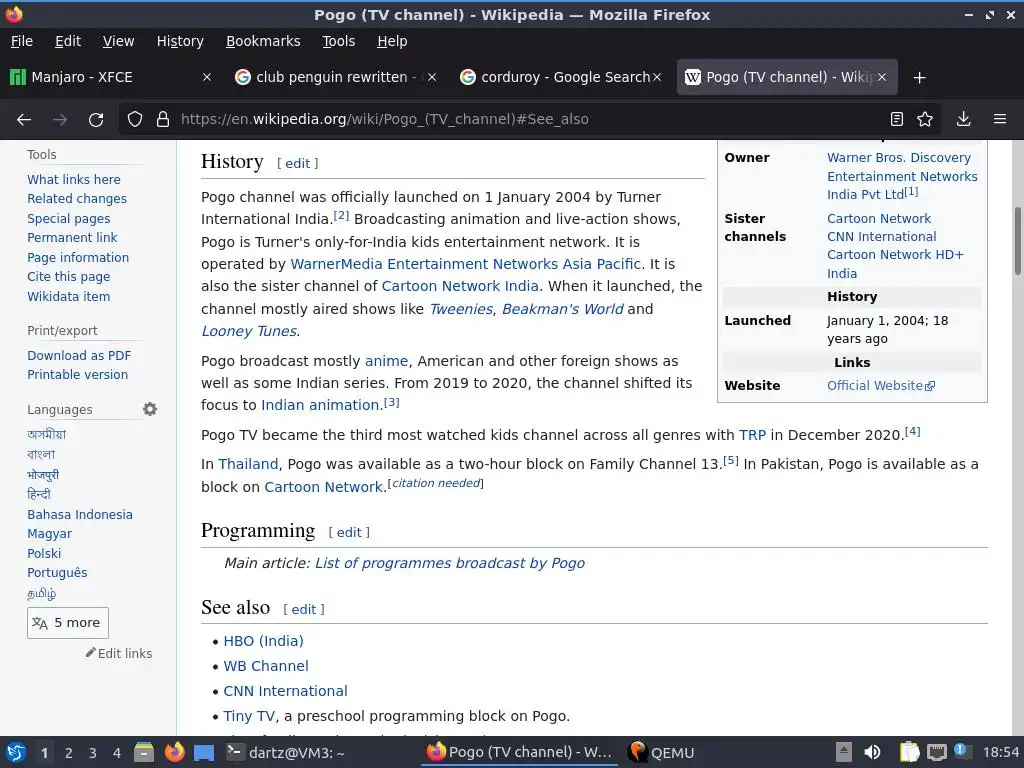This screenshot has width=1024, height=768.
Task: Reload the current page
Action: 96,120
